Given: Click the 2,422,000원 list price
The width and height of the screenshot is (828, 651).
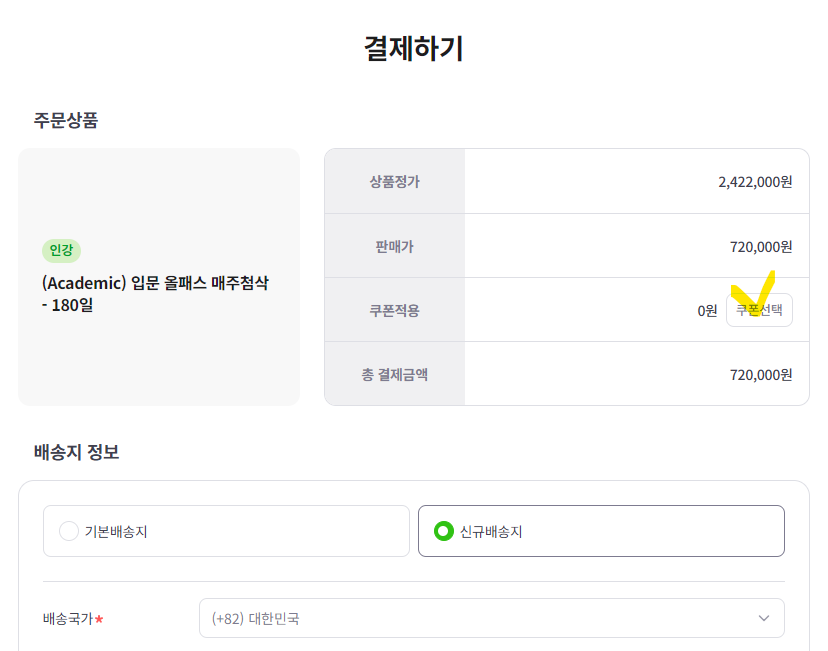Looking at the screenshot, I should pyautogui.click(x=755, y=182).
